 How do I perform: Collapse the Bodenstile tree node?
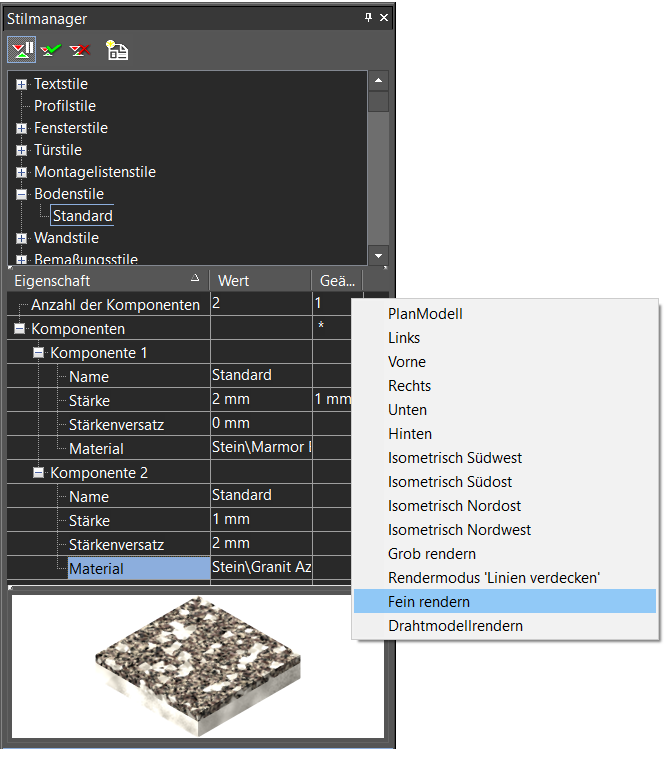(21, 194)
